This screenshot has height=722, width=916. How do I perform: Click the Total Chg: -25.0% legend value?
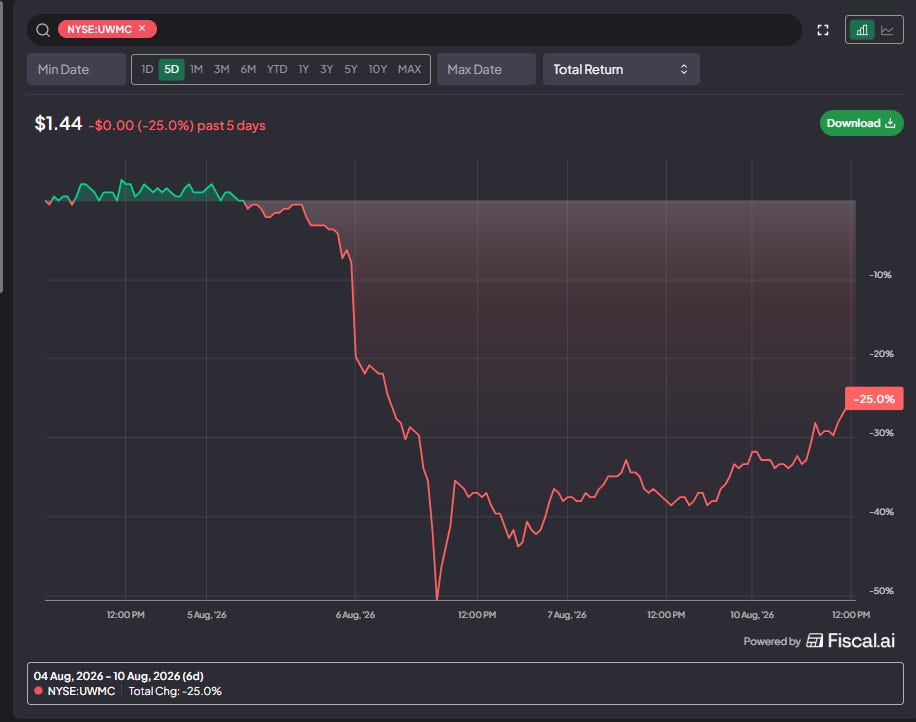[175, 691]
